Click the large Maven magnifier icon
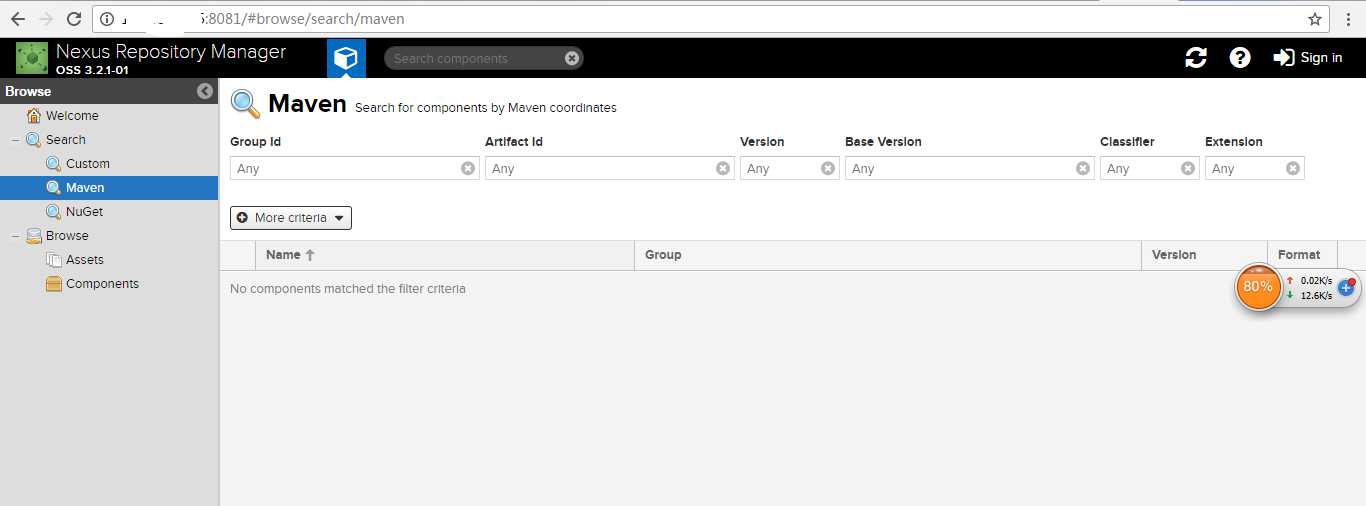 click(x=245, y=103)
